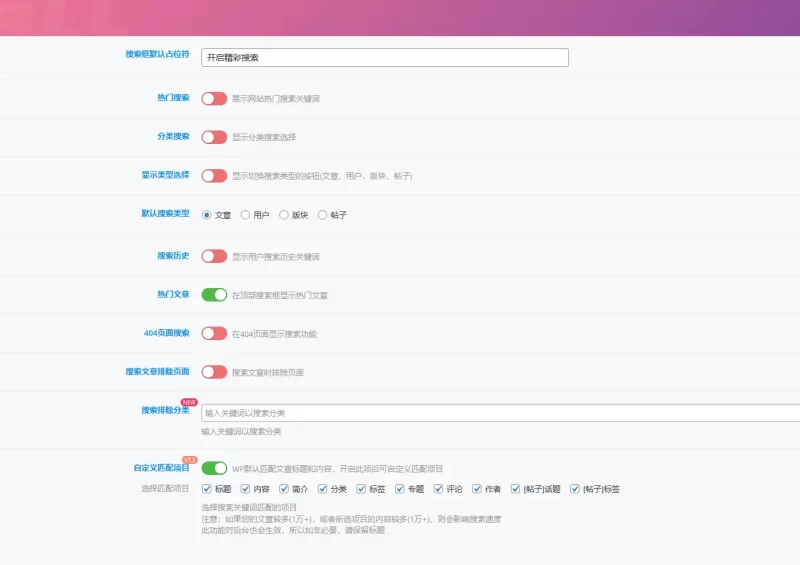The height and width of the screenshot is (565, 800).
Task: Turn on 404页面搜索 switch
Action: coord(214,334)
